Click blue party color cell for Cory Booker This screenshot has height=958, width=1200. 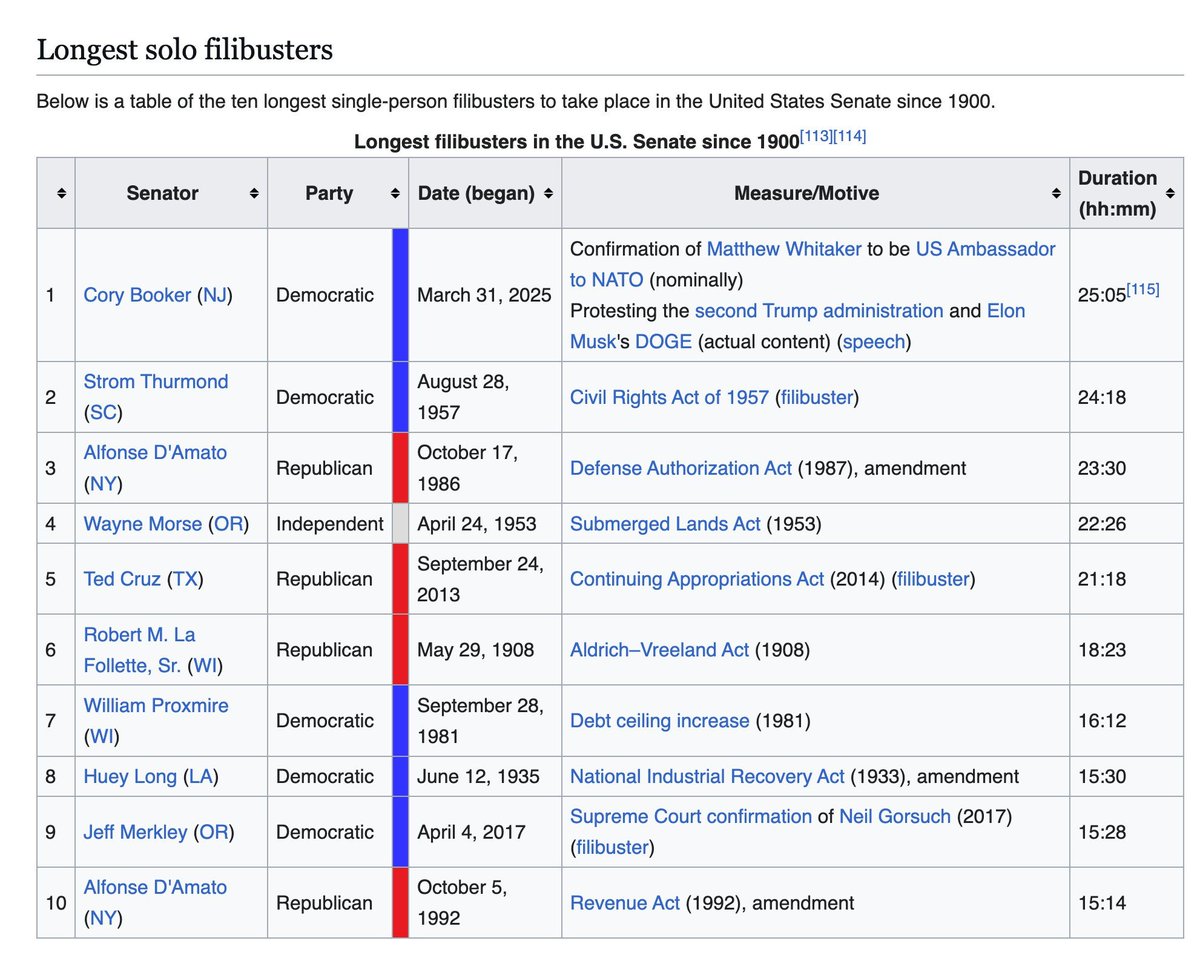tap(400, 295)
